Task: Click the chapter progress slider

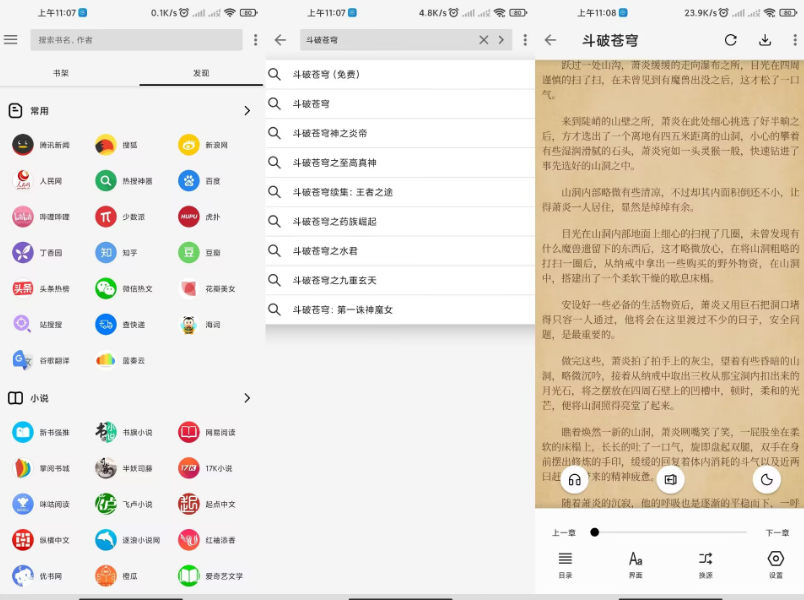Action: click(670, 533)
